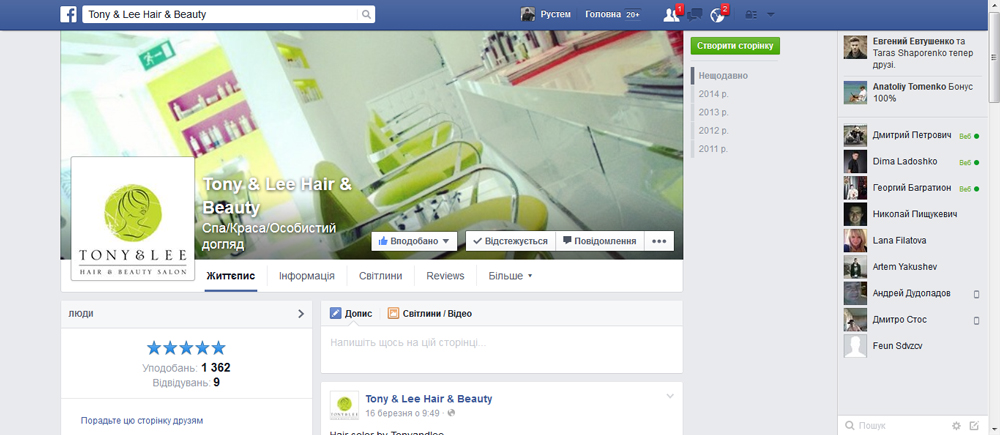Click the Уподобань 1 362 likes count
This screenshot has width=1000, height=435.
(x=186, y=368)
